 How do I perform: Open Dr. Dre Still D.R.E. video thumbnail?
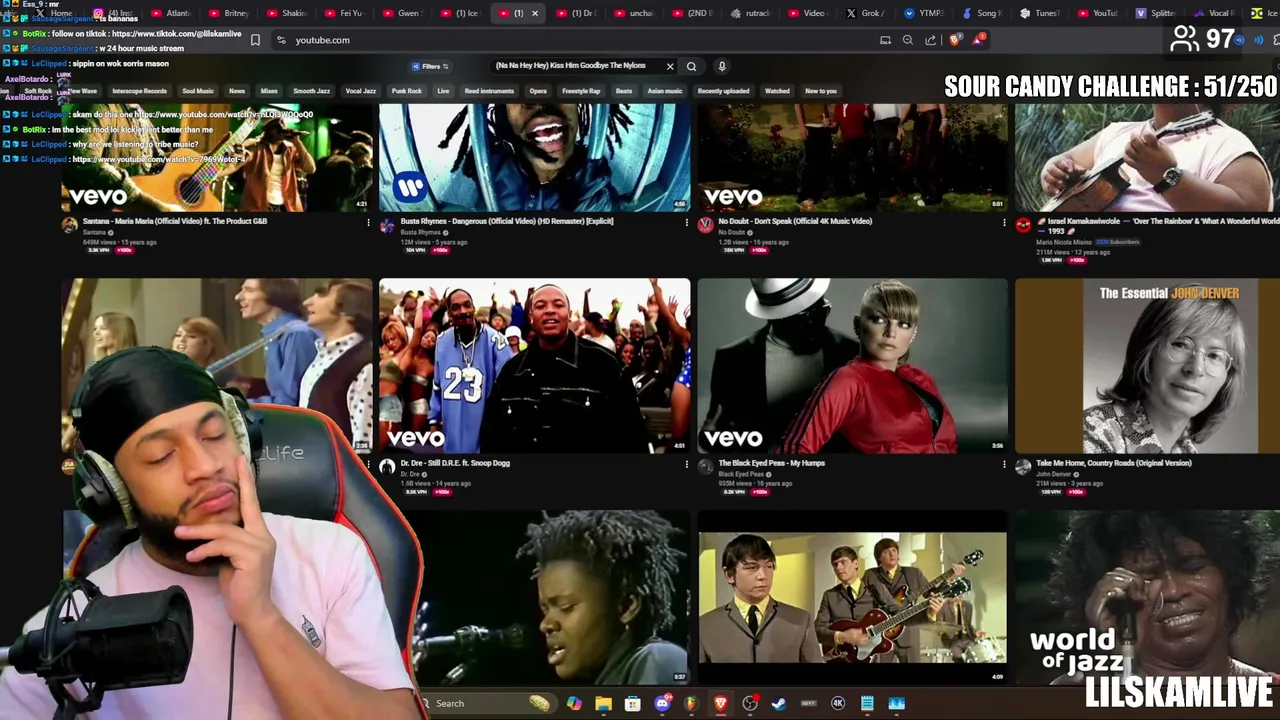(534, 365)
